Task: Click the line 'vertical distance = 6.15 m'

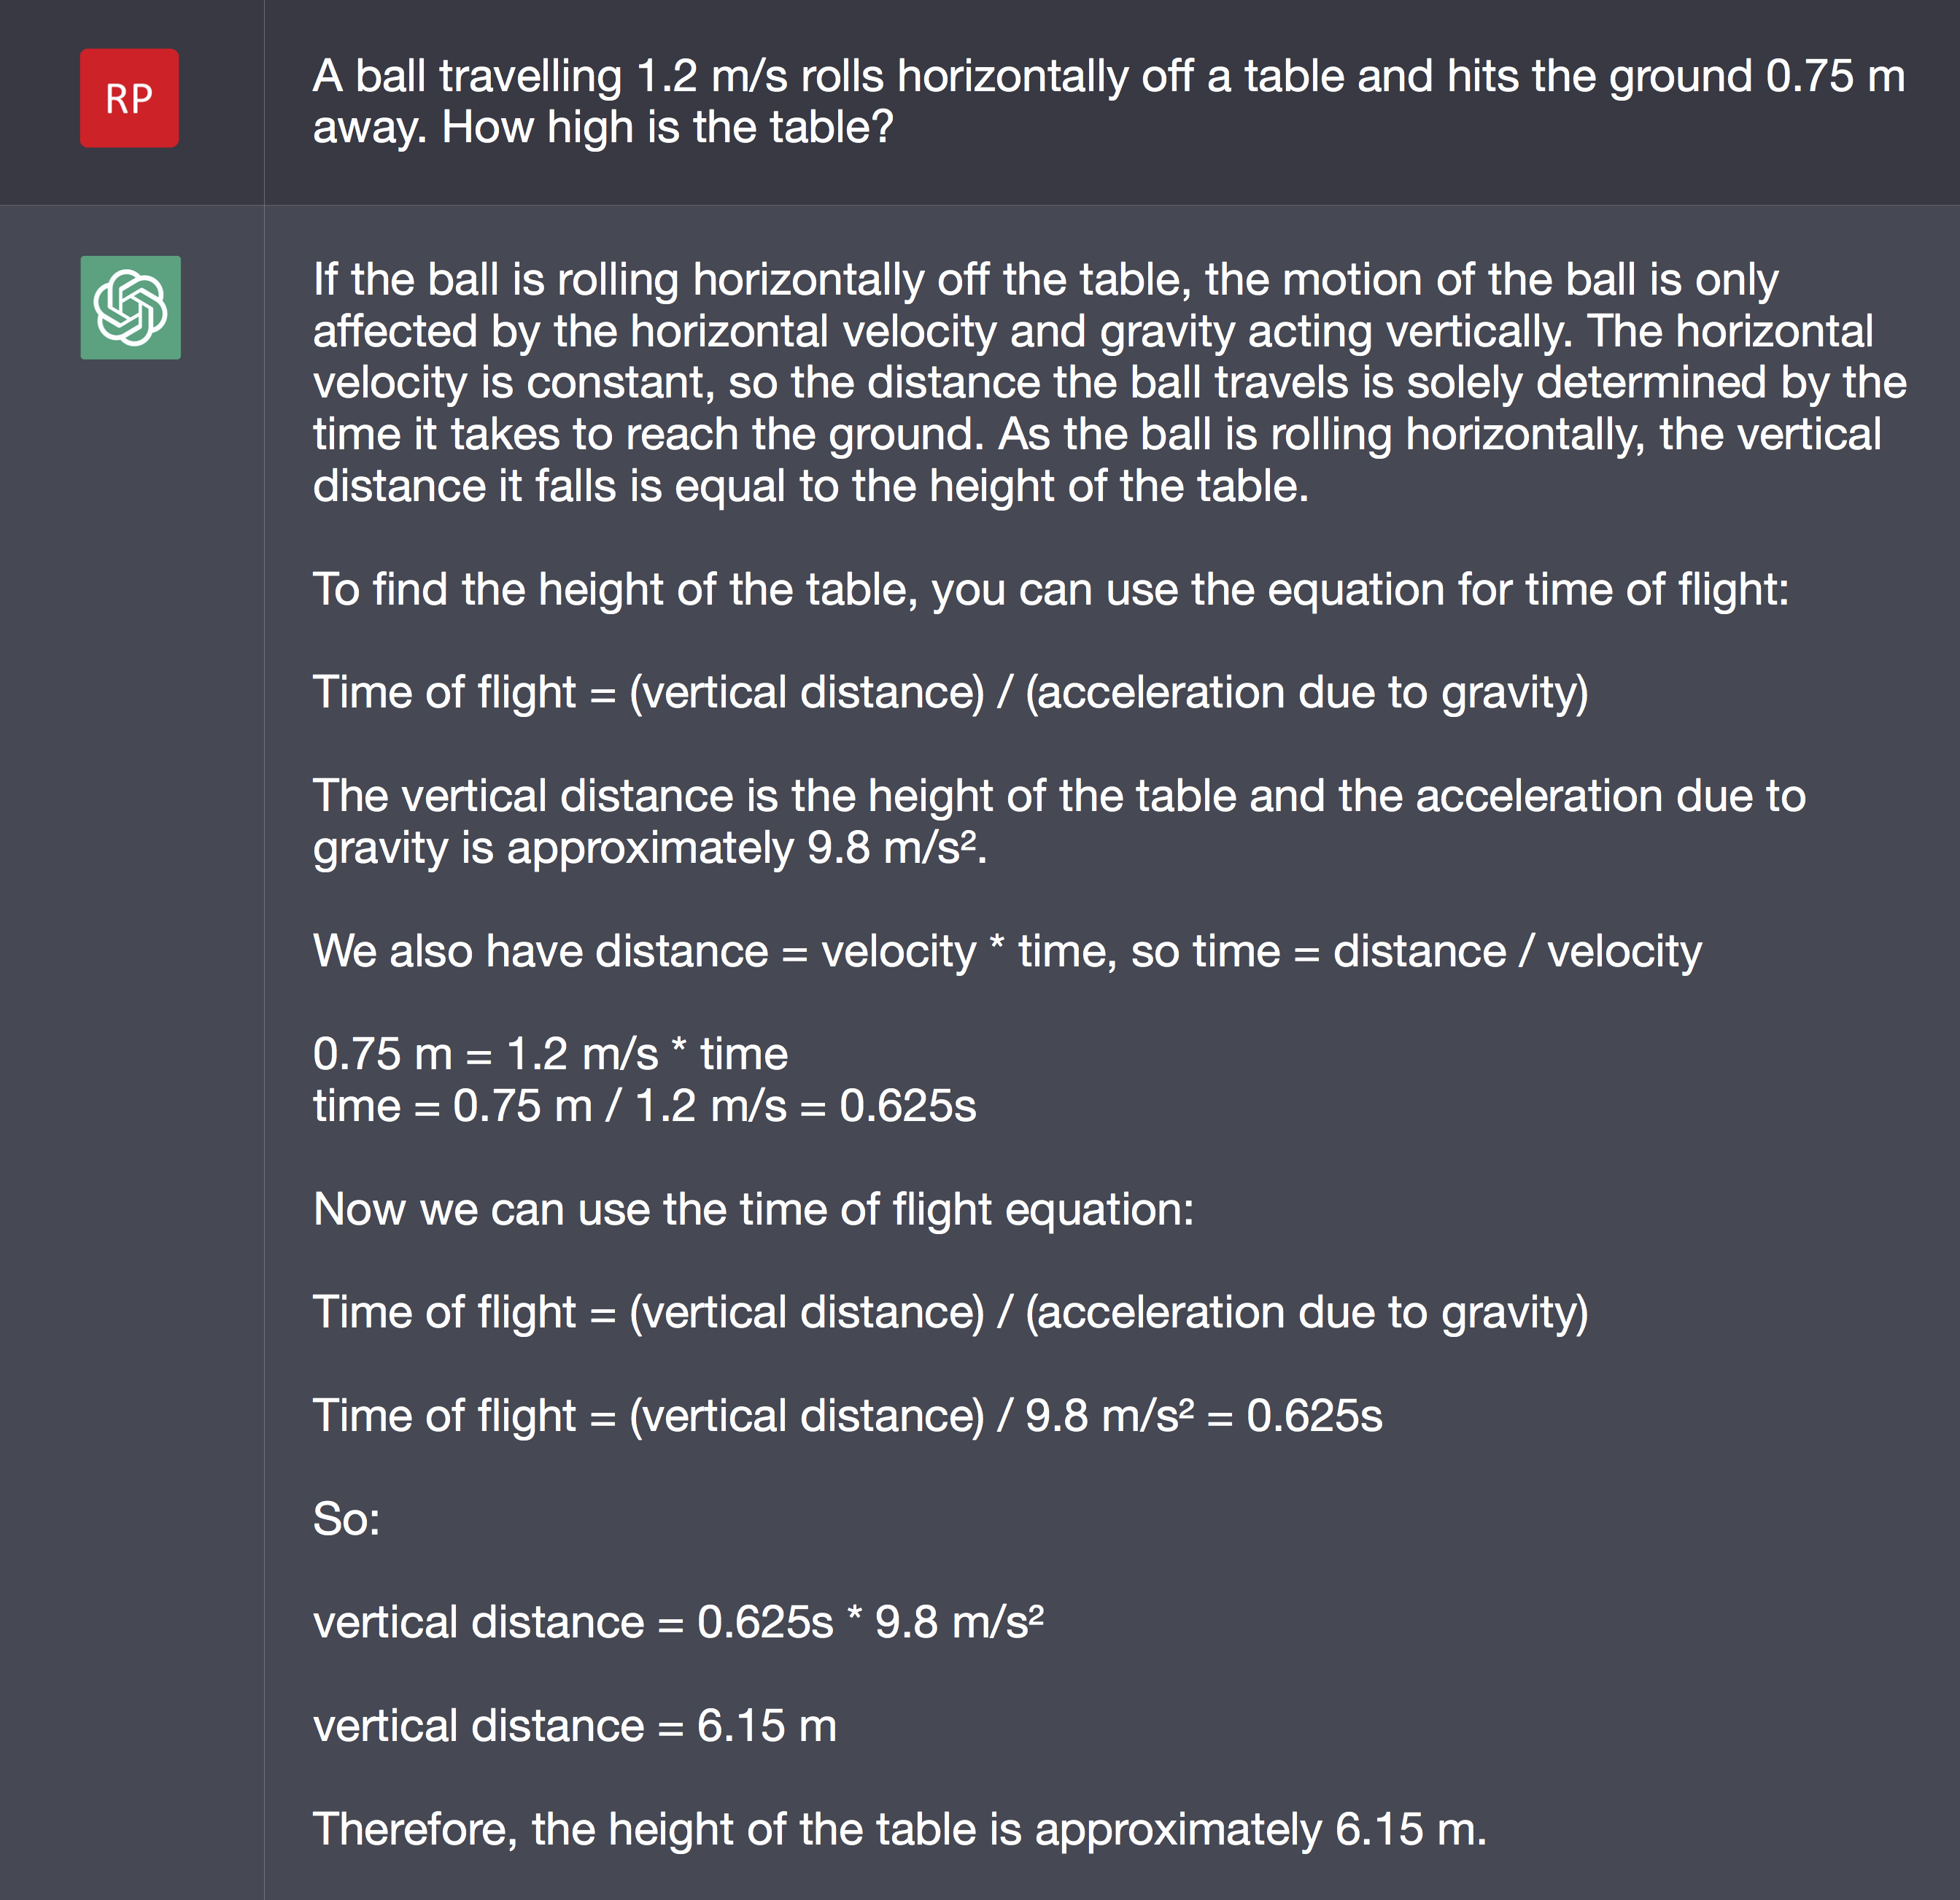Action: pos(574,1726)
